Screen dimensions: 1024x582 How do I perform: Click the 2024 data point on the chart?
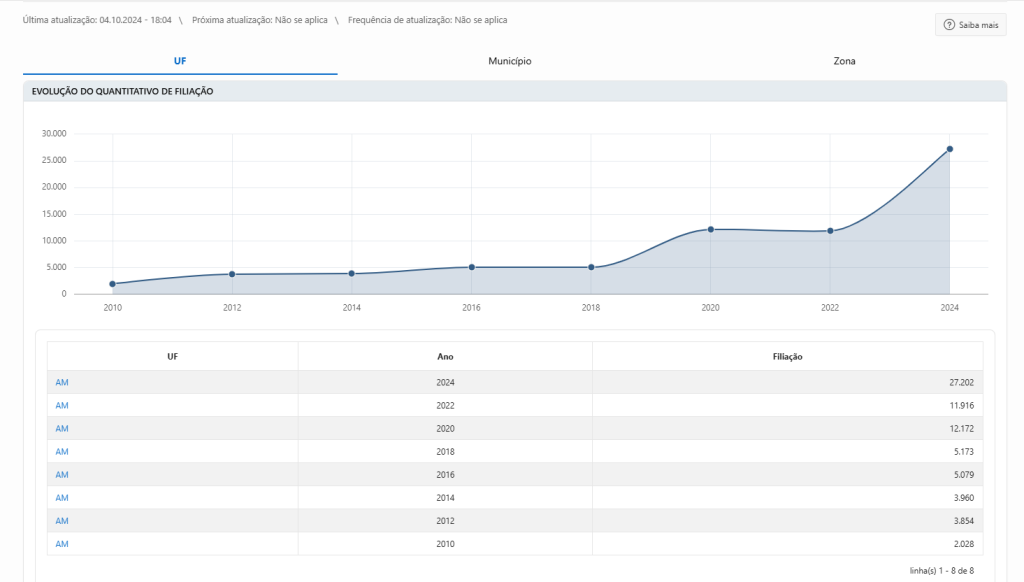tap(949, 149)
